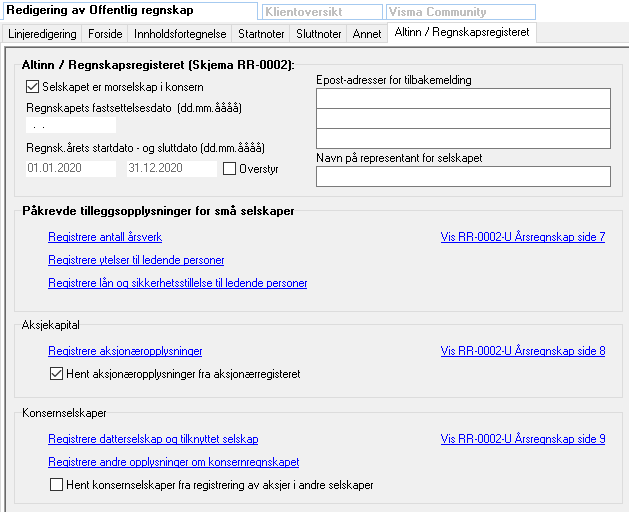Switch to the Annet tab
The image size is (629, 512).
pos(368,34)
